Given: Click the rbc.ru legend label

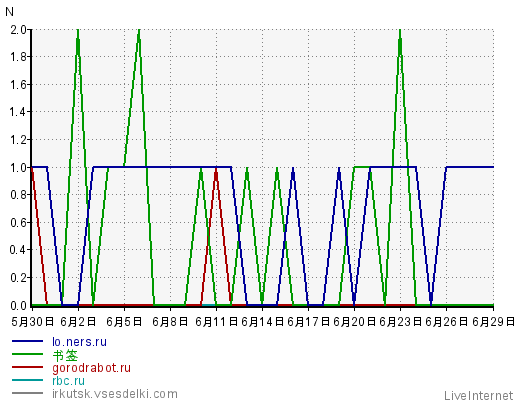Looking at the screenshot, I should tap(68, 381).
